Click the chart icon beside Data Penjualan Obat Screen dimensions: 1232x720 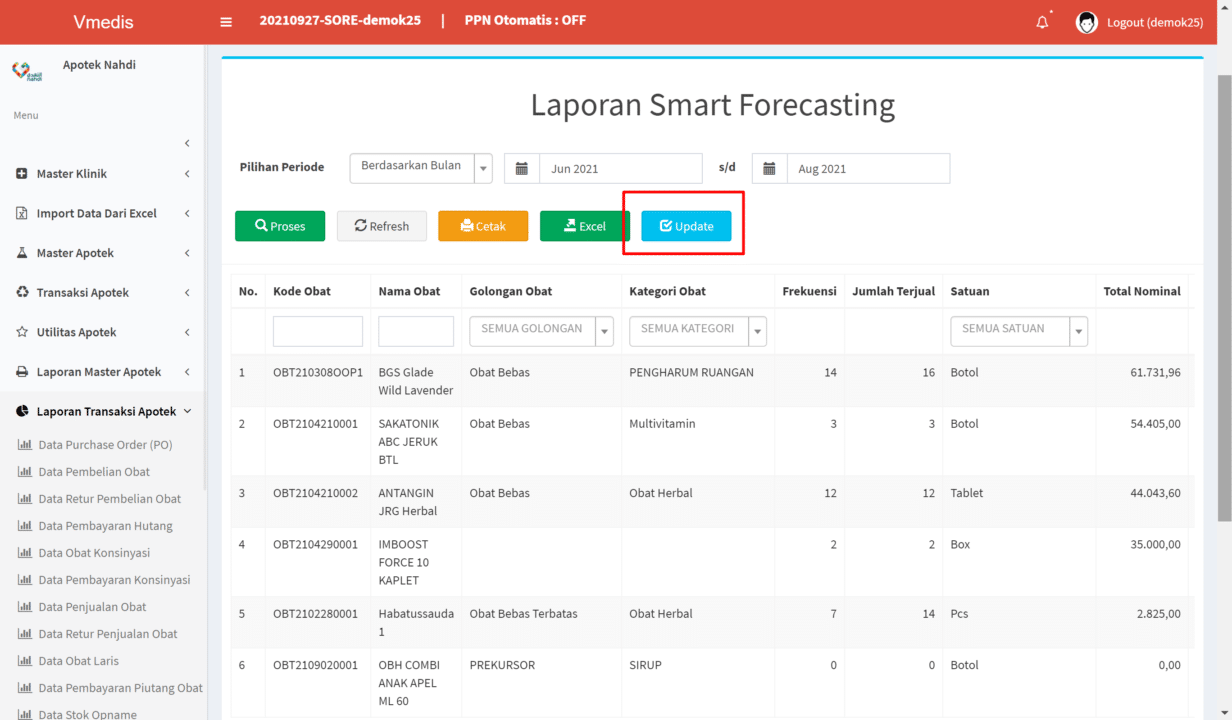(25, 607)
